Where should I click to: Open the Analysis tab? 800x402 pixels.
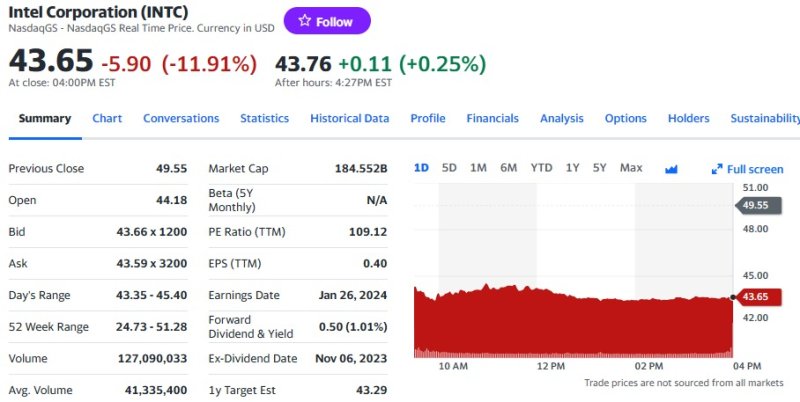[x=561, y=118]
